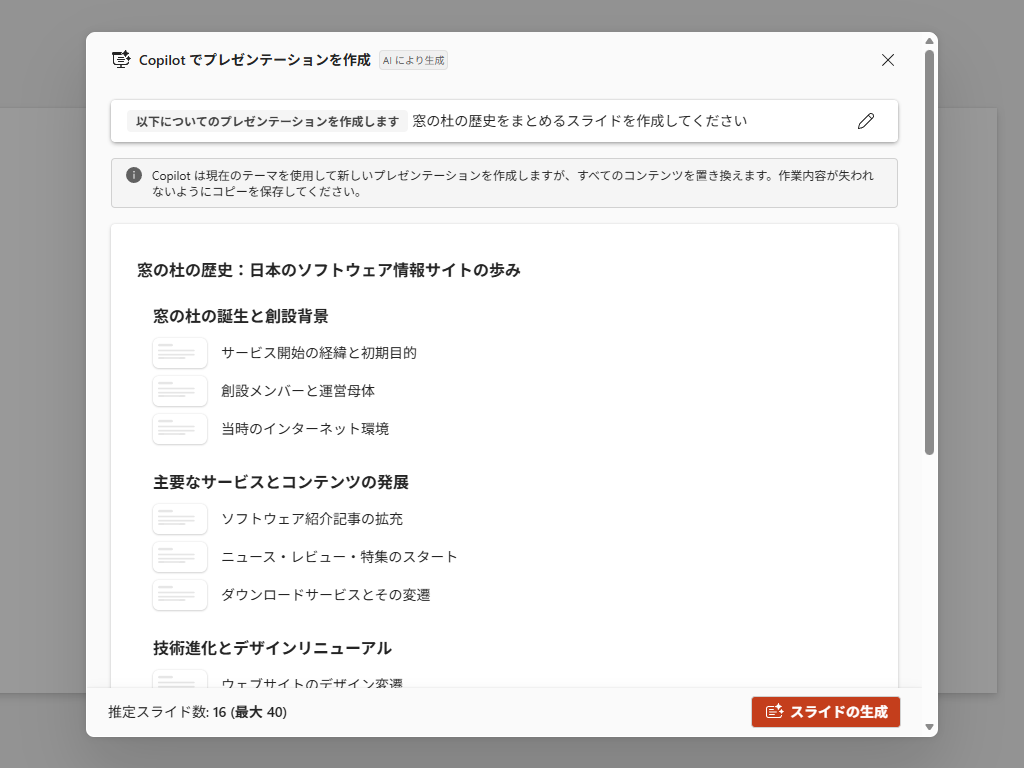
Task: Click the scrollbar up arrow
Action: coord(931,39)
